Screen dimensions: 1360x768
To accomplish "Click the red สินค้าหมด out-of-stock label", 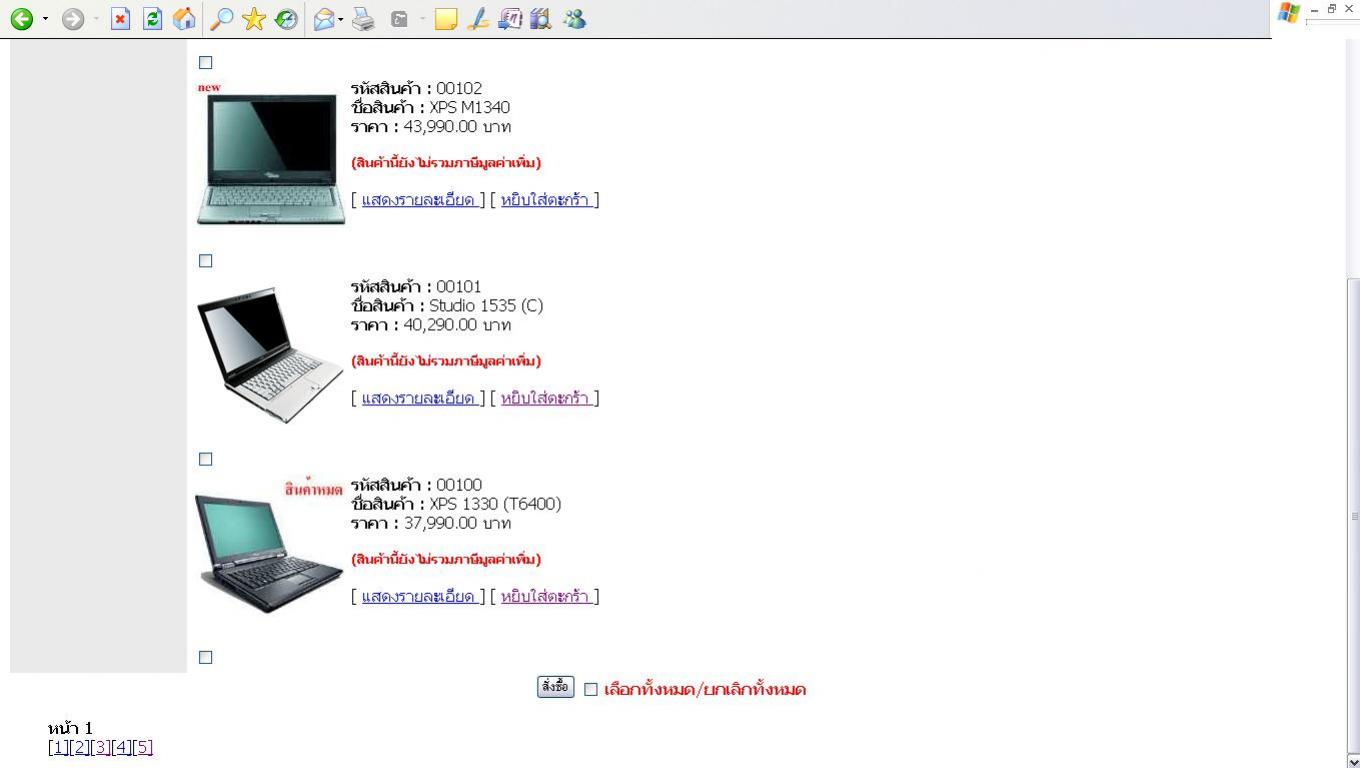I will (313, 488).
